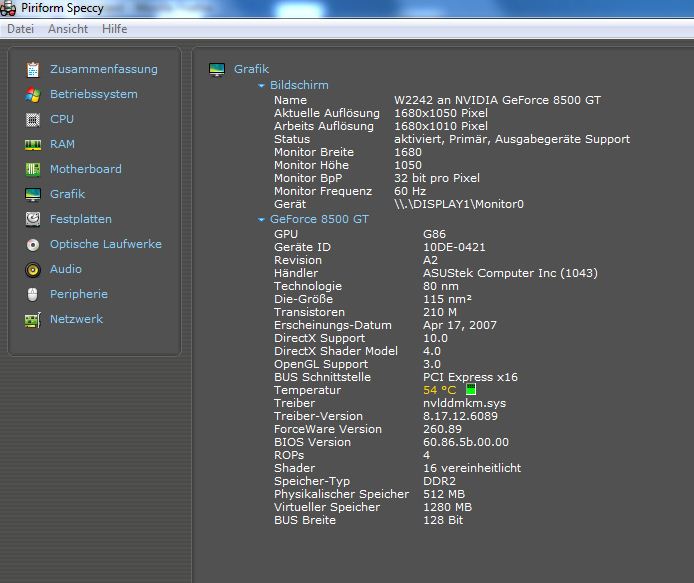Collapse the Bildschirm section arrow
The height and width of the screenshot is (583, 694).
[261, 85]
